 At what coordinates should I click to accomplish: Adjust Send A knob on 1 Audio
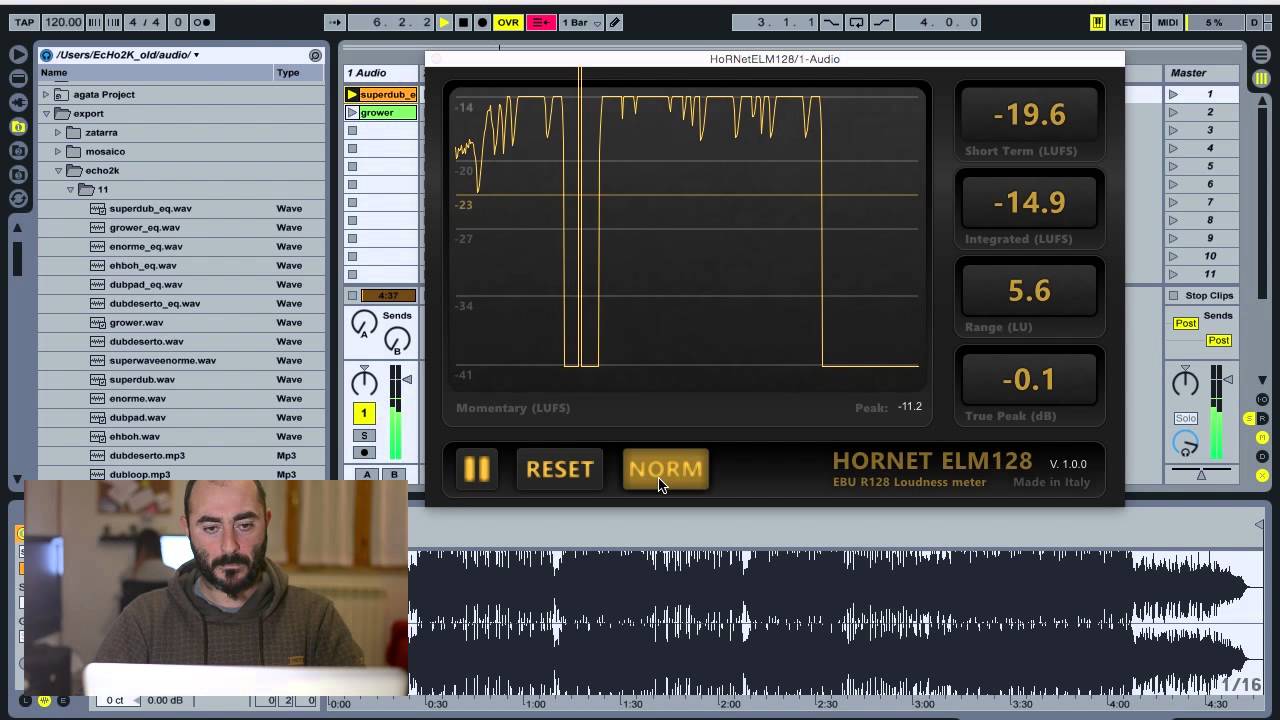click(364, 323)
